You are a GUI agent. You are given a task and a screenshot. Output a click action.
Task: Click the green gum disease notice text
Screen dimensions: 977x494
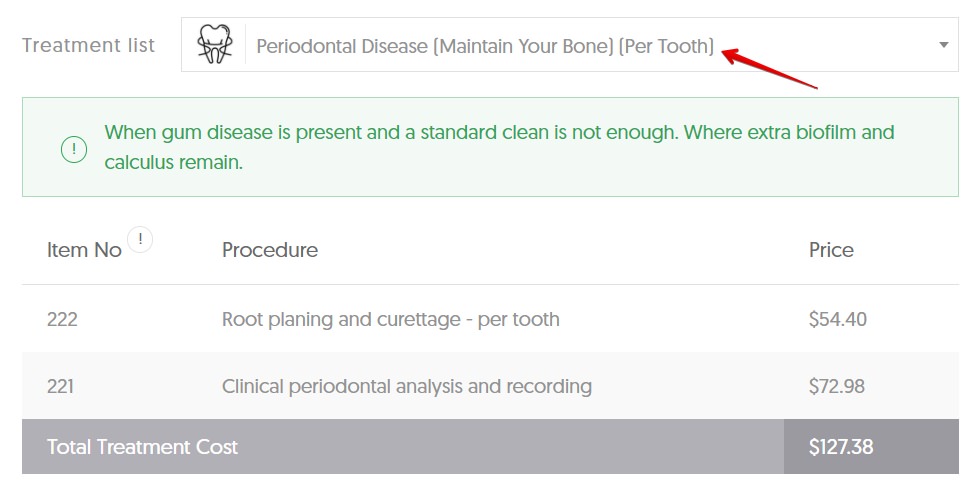pos(499,133)
